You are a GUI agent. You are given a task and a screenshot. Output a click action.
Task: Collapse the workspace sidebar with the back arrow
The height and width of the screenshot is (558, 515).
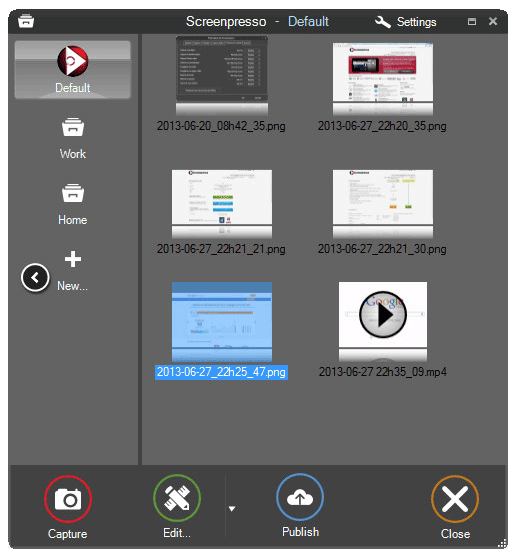point(35,278)
